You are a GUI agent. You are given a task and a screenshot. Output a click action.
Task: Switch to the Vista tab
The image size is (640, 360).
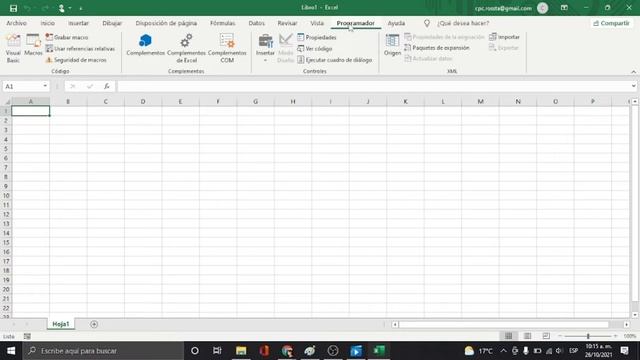point(317,23)
